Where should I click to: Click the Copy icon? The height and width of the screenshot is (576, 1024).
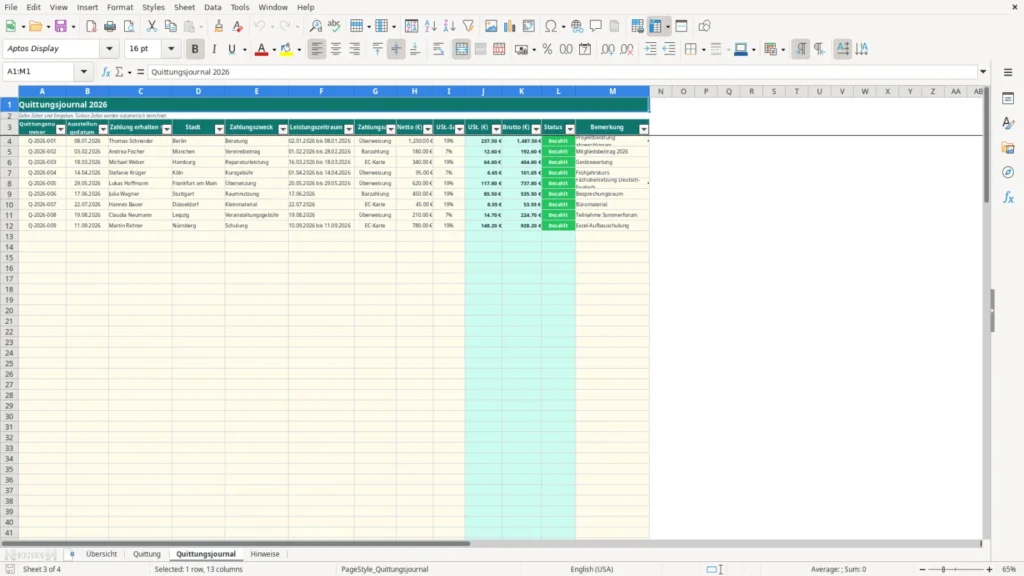[x=170, y=26]
